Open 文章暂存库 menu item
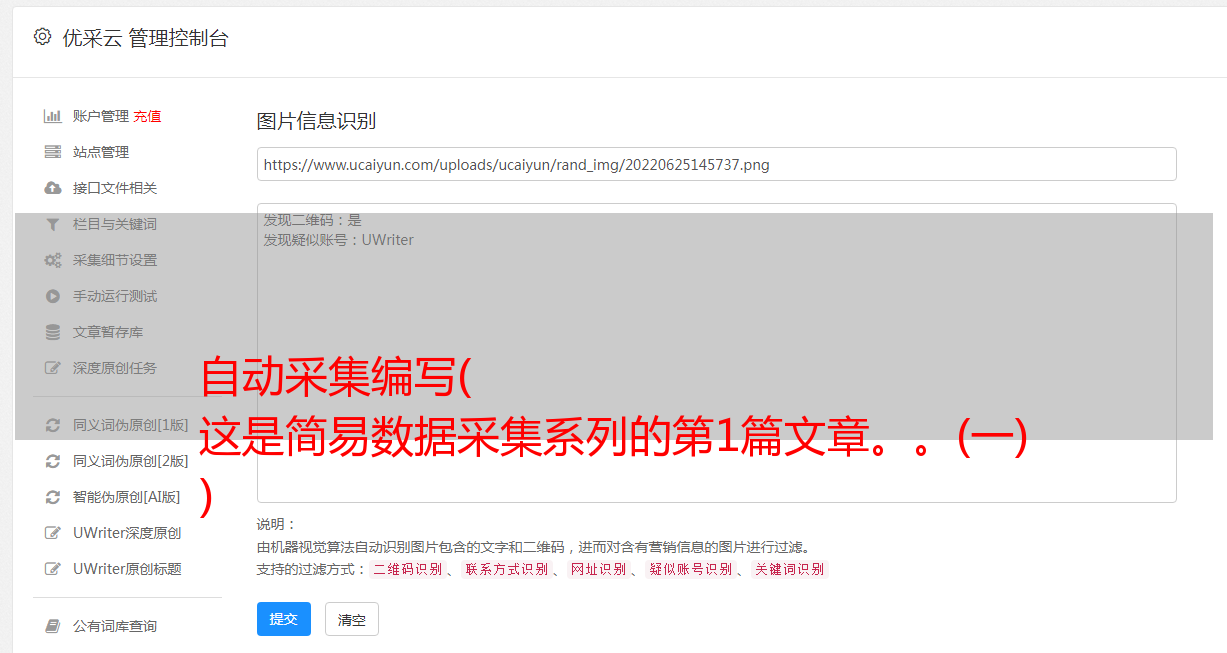 [108, 332]
